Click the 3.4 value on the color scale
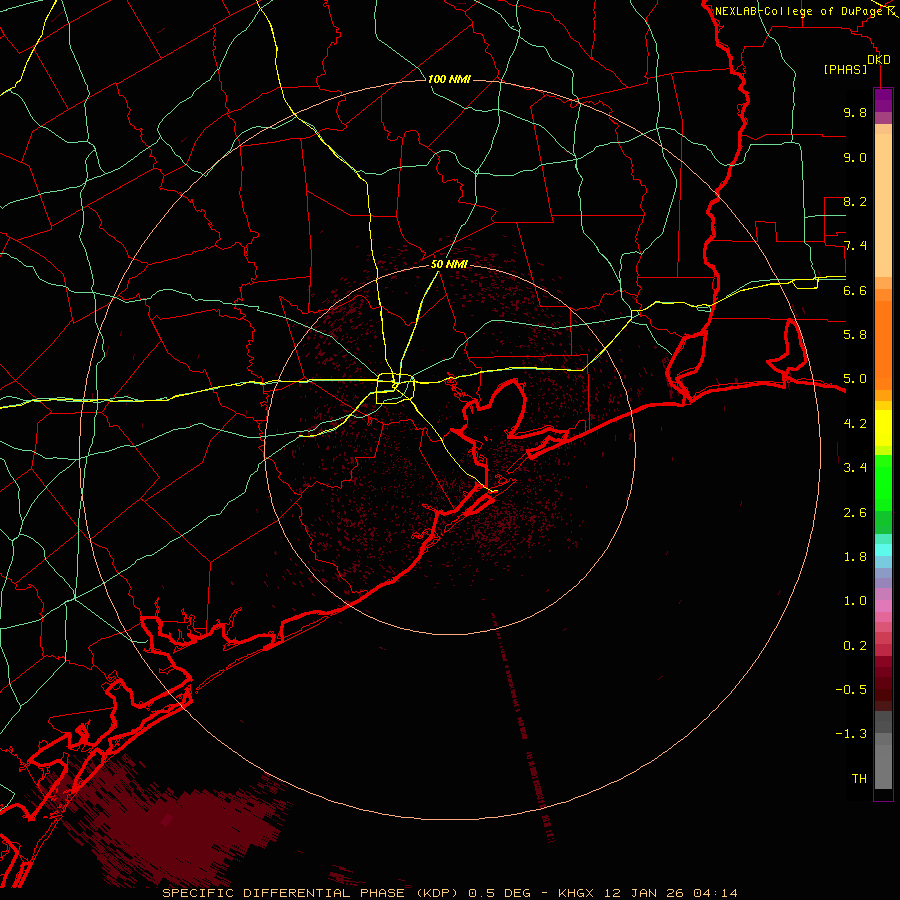 pos(855,468)
